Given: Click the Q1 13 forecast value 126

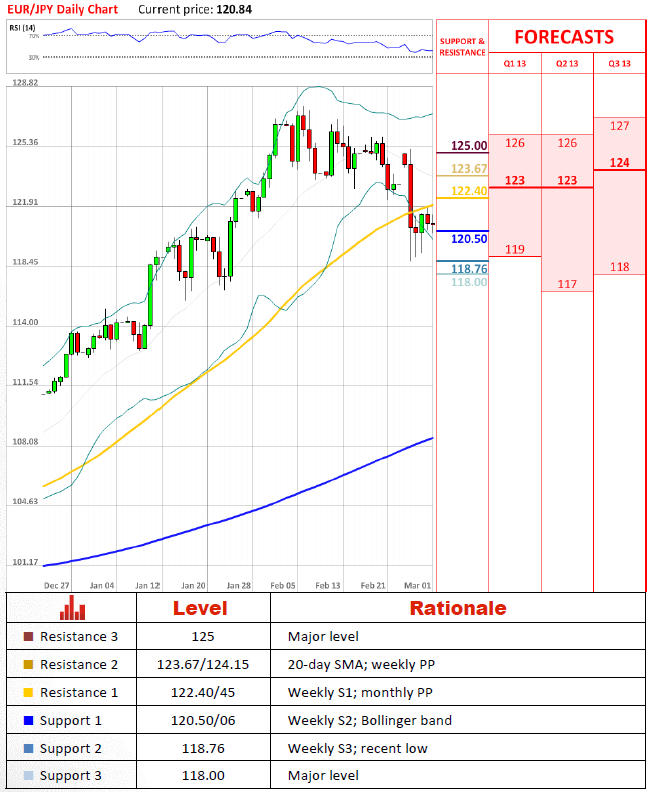Looking at the screenshot, I should coord(515,143).
